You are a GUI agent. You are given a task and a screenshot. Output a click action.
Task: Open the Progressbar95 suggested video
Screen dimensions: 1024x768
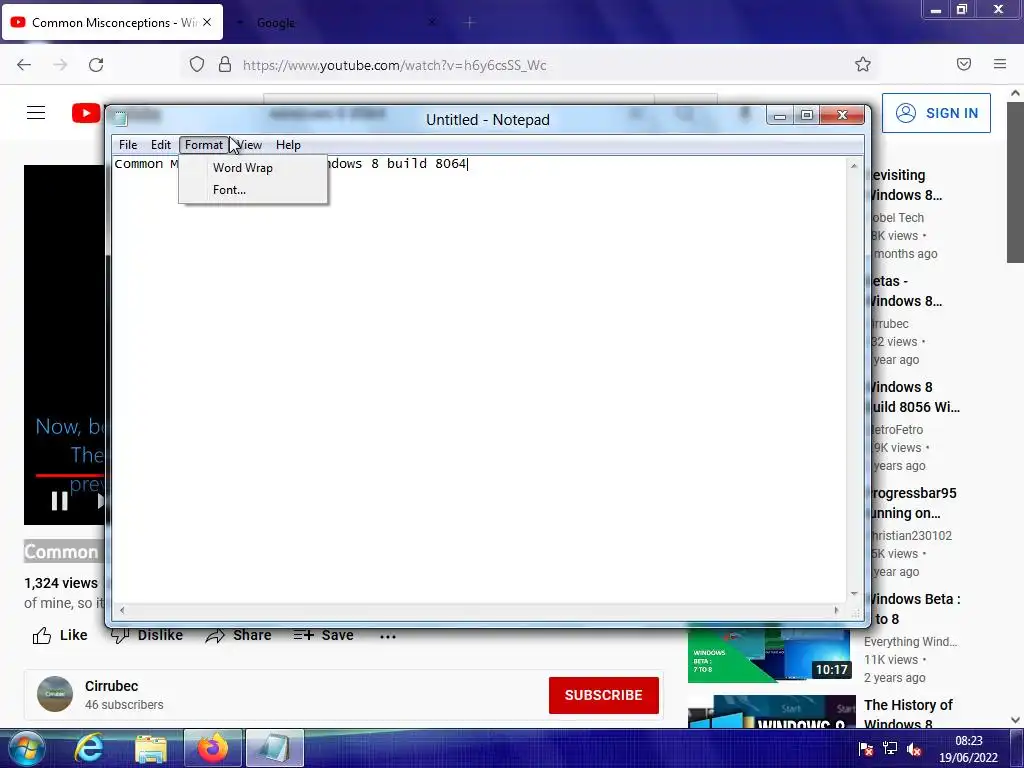coord(914,503)
